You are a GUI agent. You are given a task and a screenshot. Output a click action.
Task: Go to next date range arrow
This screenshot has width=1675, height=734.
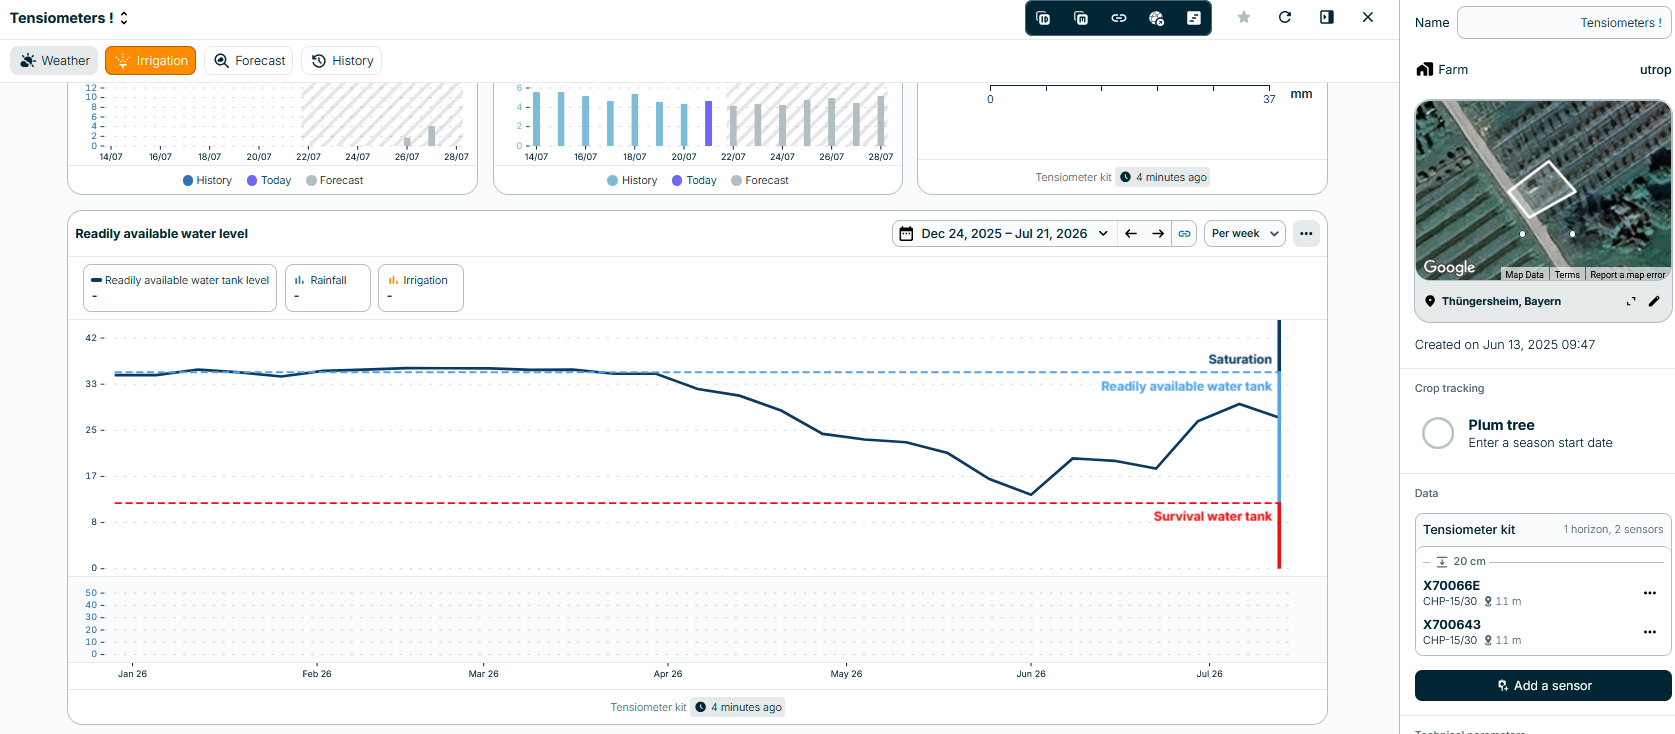coord(1158,234)
